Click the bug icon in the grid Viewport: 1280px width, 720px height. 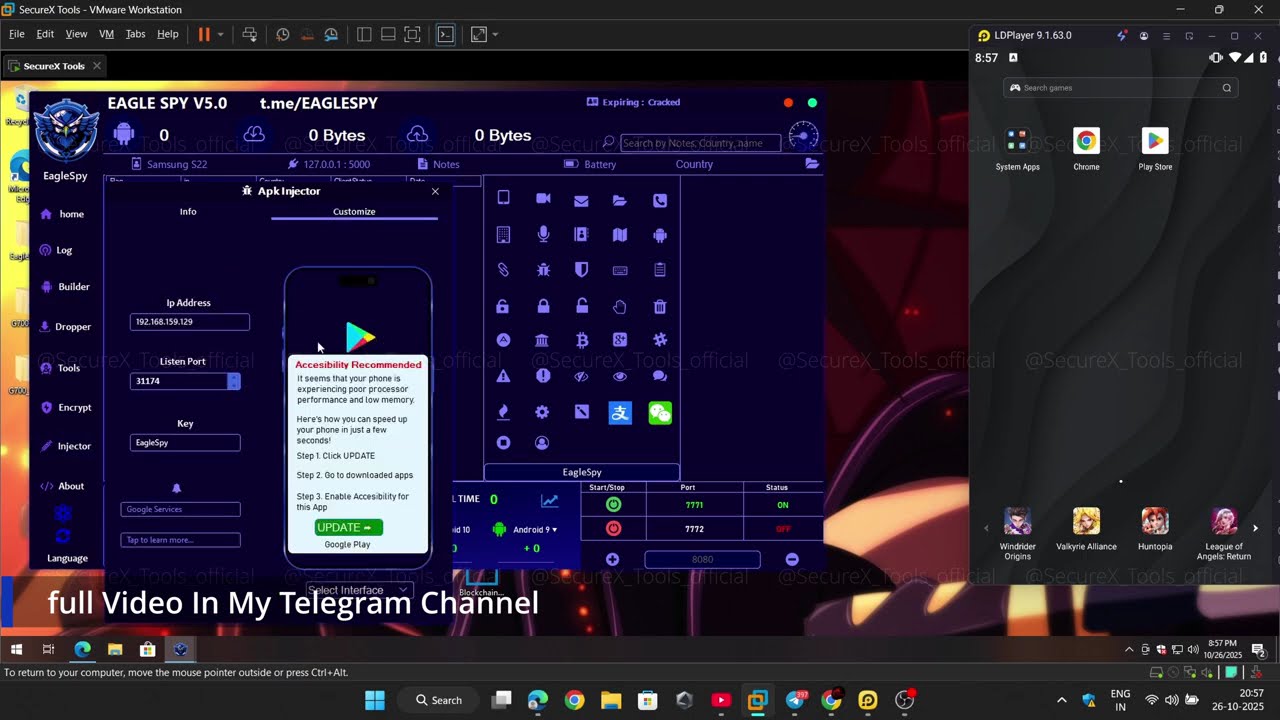pyautogui.click(x=543, y=270)
